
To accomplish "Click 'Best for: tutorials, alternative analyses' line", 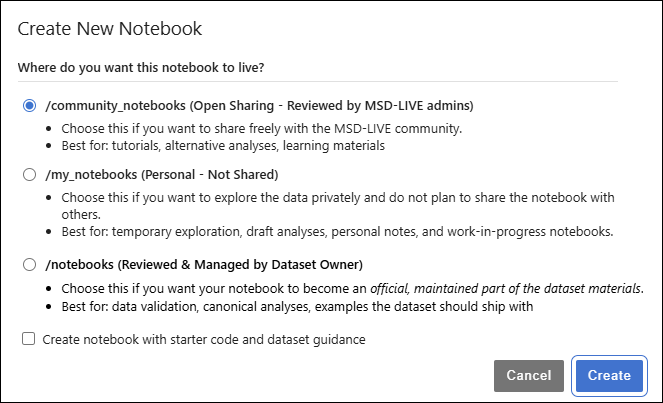I will click(223, 145).
